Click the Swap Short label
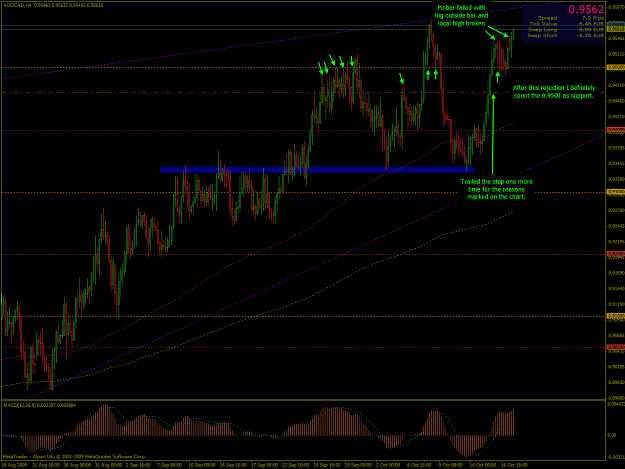Viewport: 625px width, 469px height. (542, 35)
